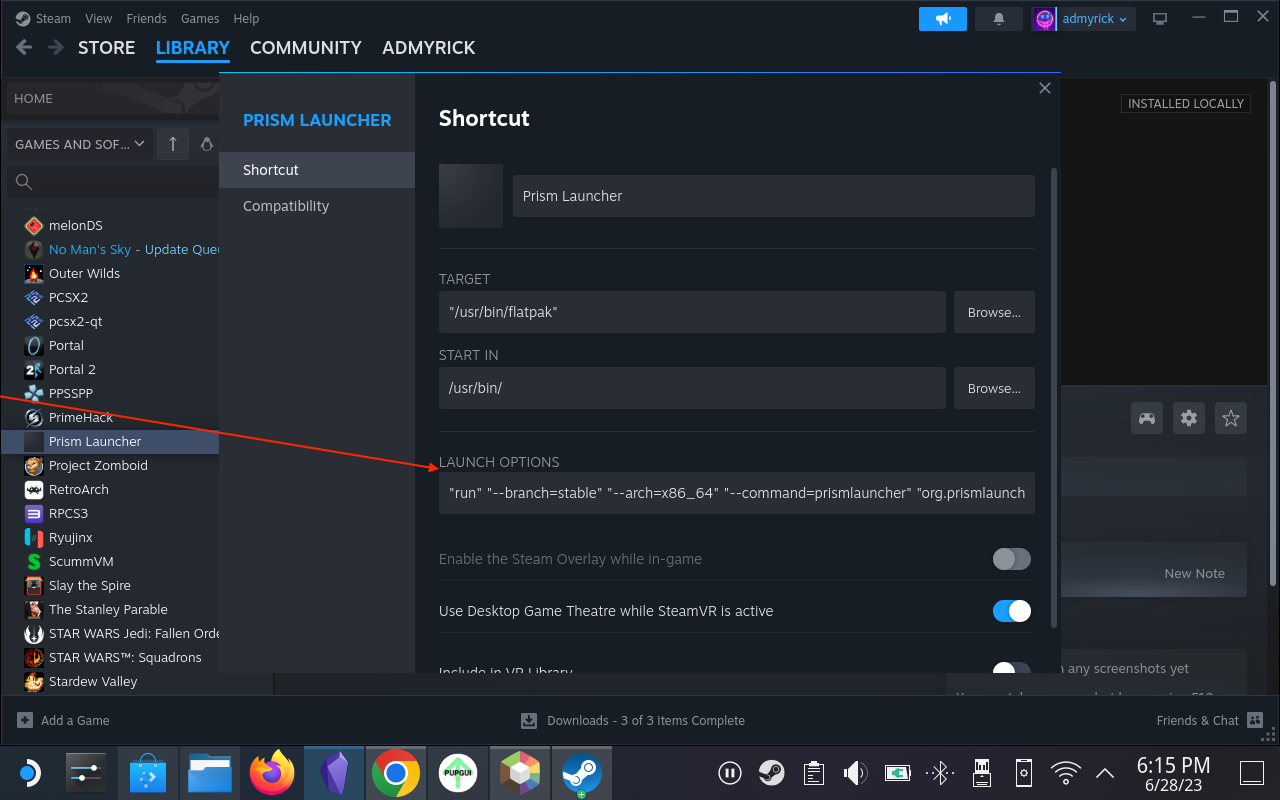Open controller configuration icon on game page
Image resolution: width=1280 pixels, height=800 pixels.
pos(1146,418)
